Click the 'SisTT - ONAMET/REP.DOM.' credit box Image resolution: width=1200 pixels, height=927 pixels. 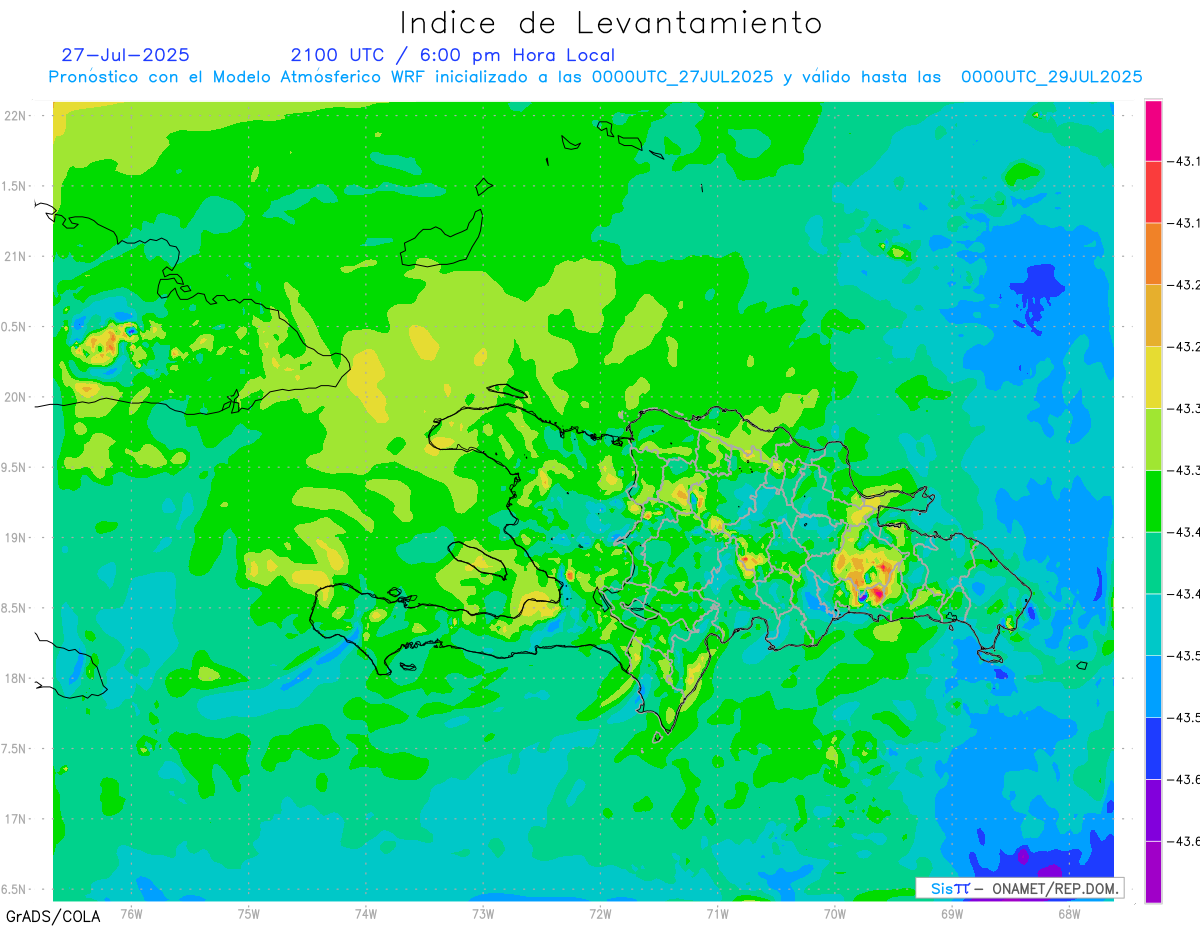point(1019,888)
